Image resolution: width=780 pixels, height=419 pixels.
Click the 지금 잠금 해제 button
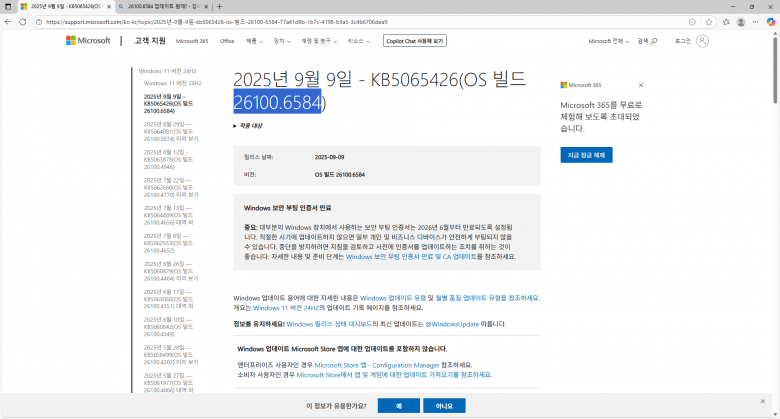[x=586, y=155]
